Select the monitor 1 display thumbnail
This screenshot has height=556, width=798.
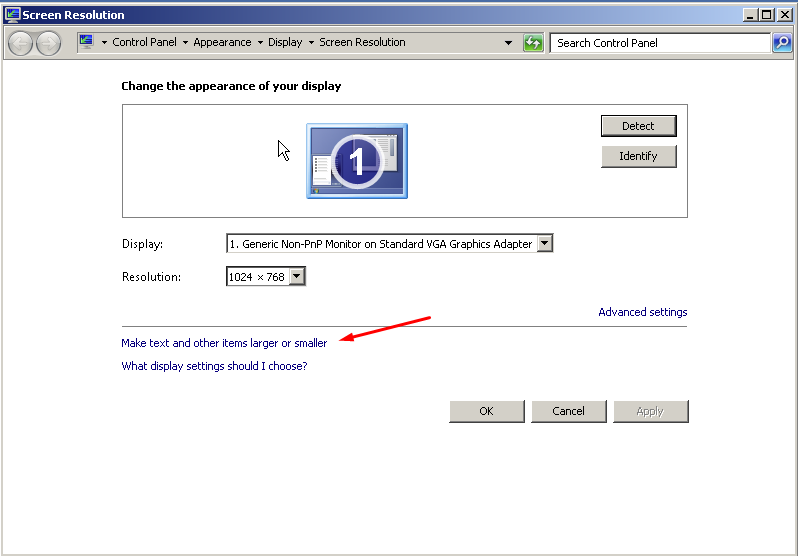(x=357, y=158)
